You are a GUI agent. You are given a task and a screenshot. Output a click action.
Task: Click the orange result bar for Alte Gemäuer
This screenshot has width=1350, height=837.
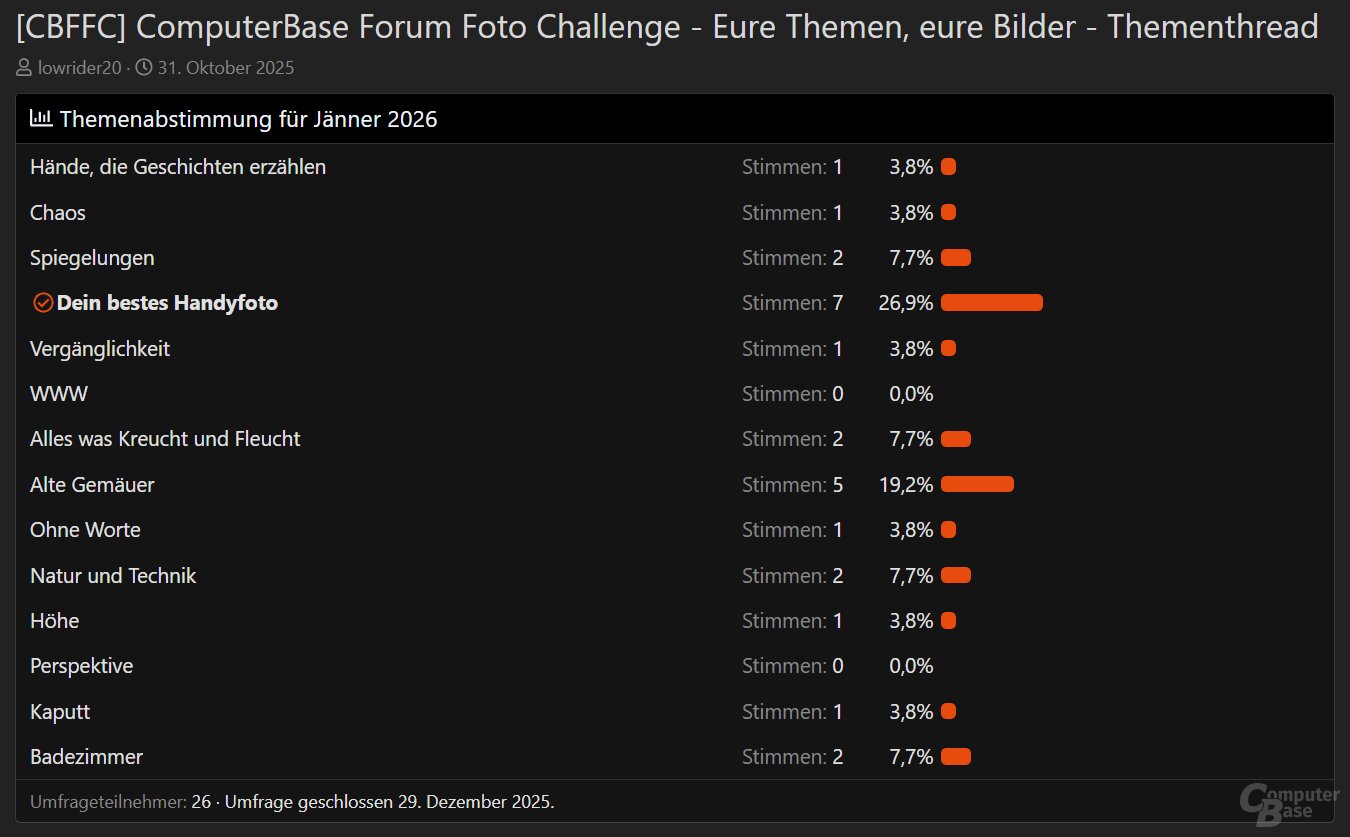(x=977, y=485)
